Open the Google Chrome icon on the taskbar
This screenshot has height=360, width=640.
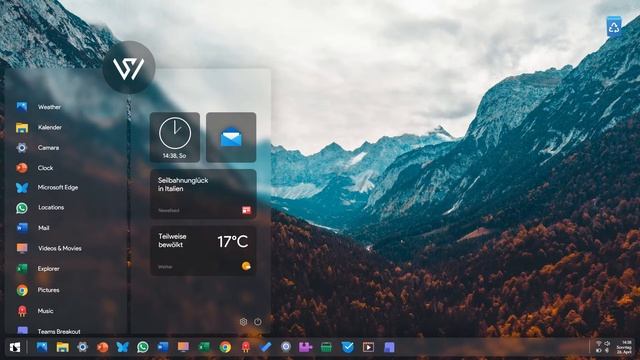(225, 347)
